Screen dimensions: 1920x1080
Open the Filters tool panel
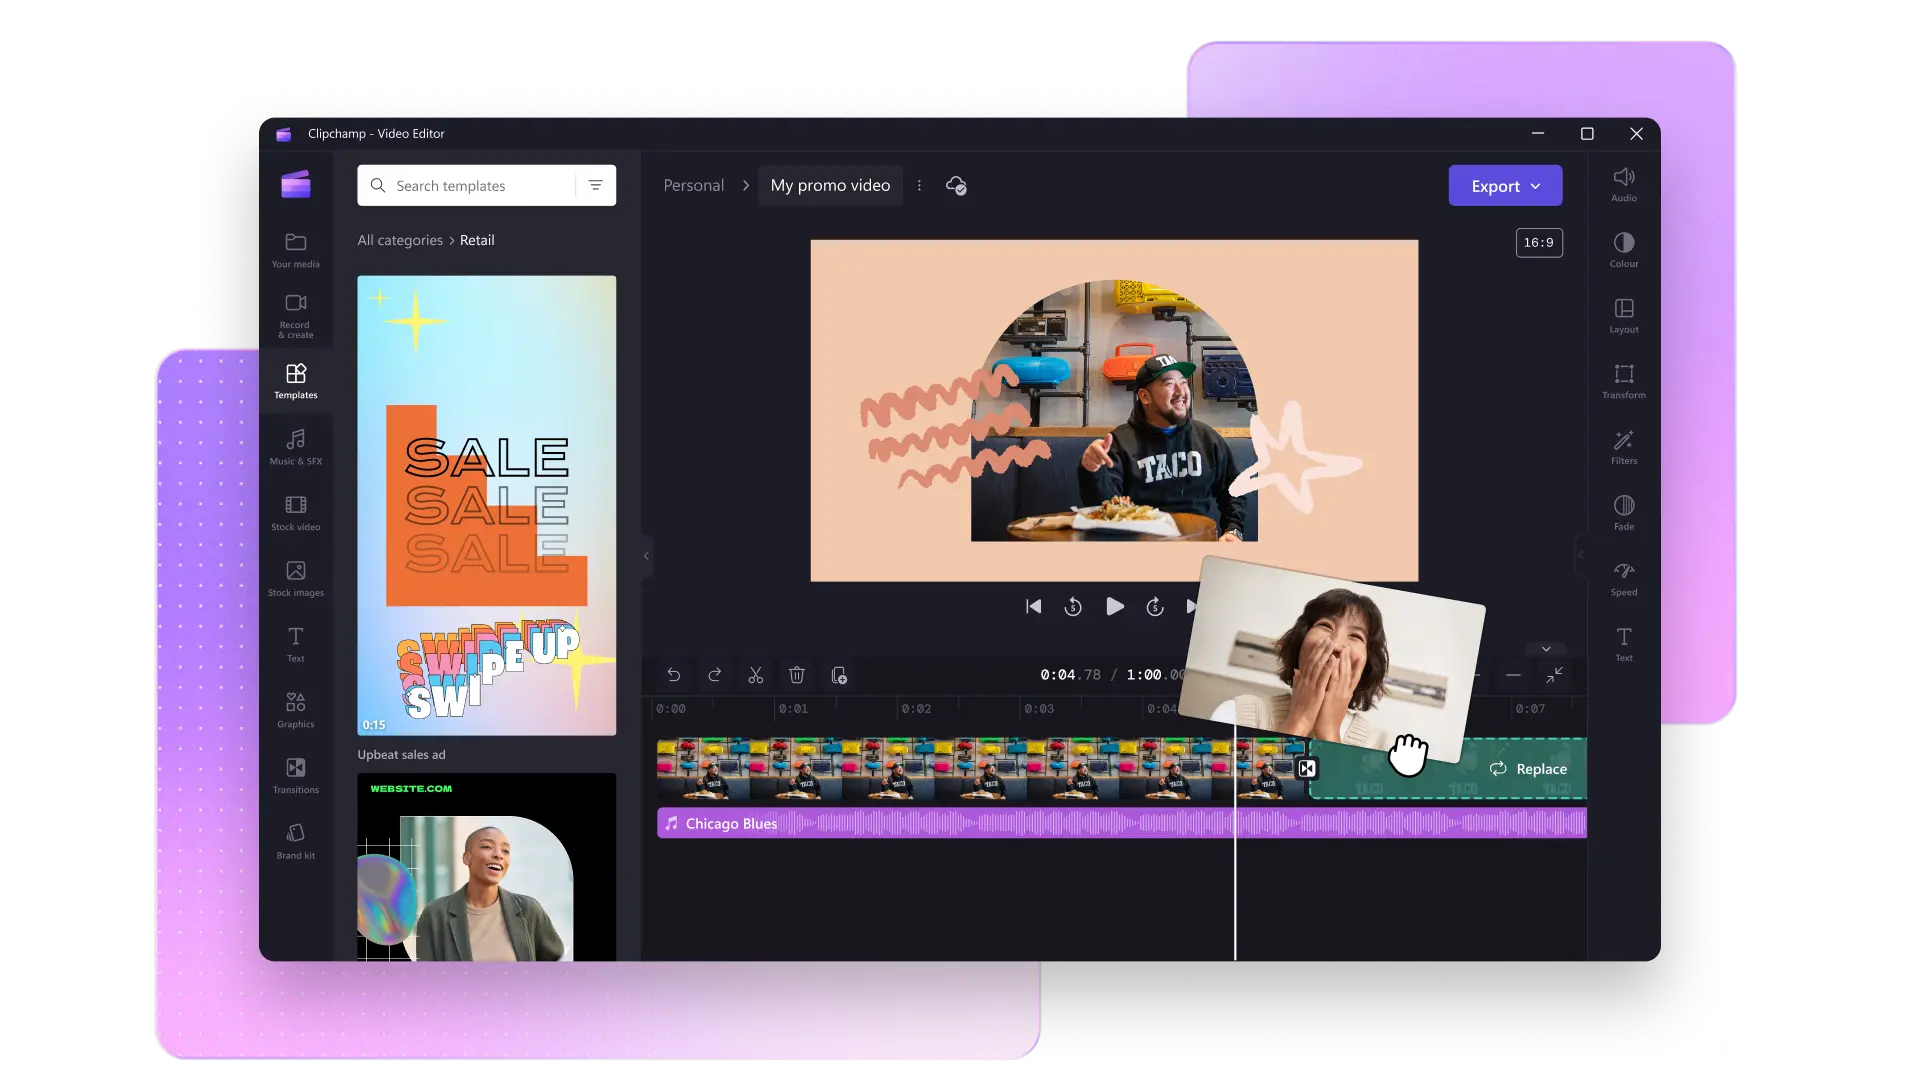tap(1623, 446)
